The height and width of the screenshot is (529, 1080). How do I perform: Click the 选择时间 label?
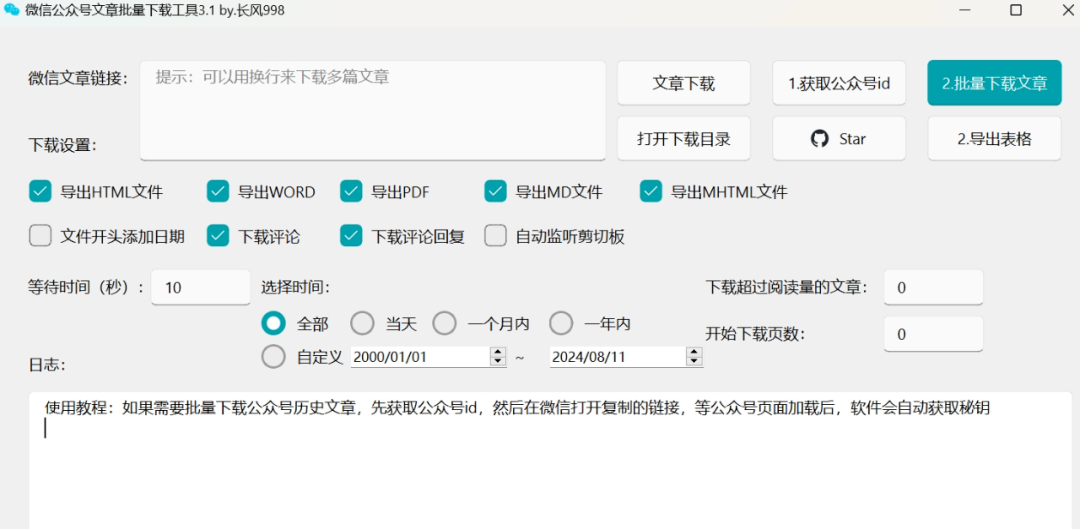click(295, 287)
